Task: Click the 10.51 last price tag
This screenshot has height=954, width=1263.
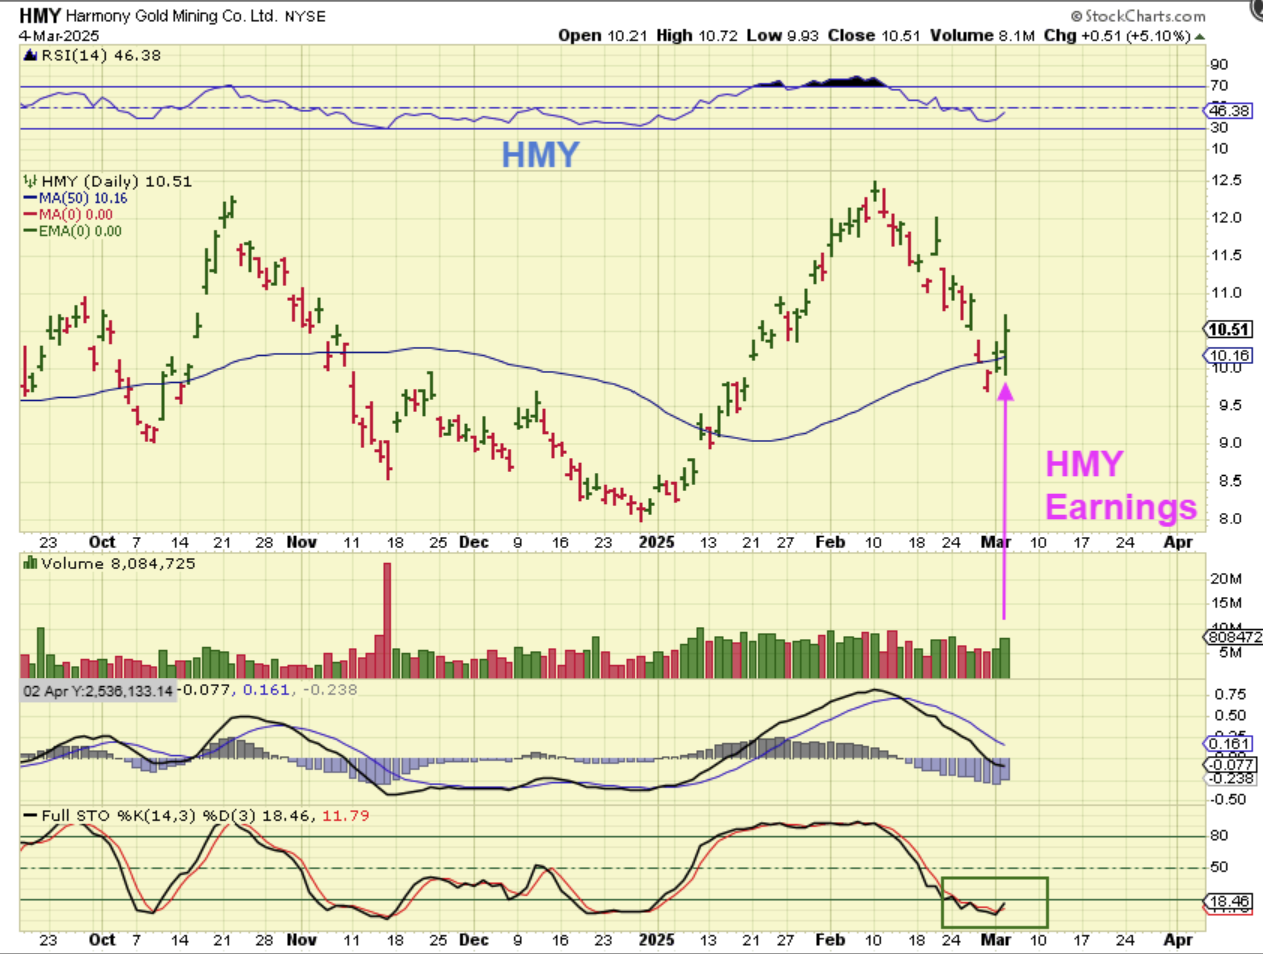Action: coord(1228,330)
